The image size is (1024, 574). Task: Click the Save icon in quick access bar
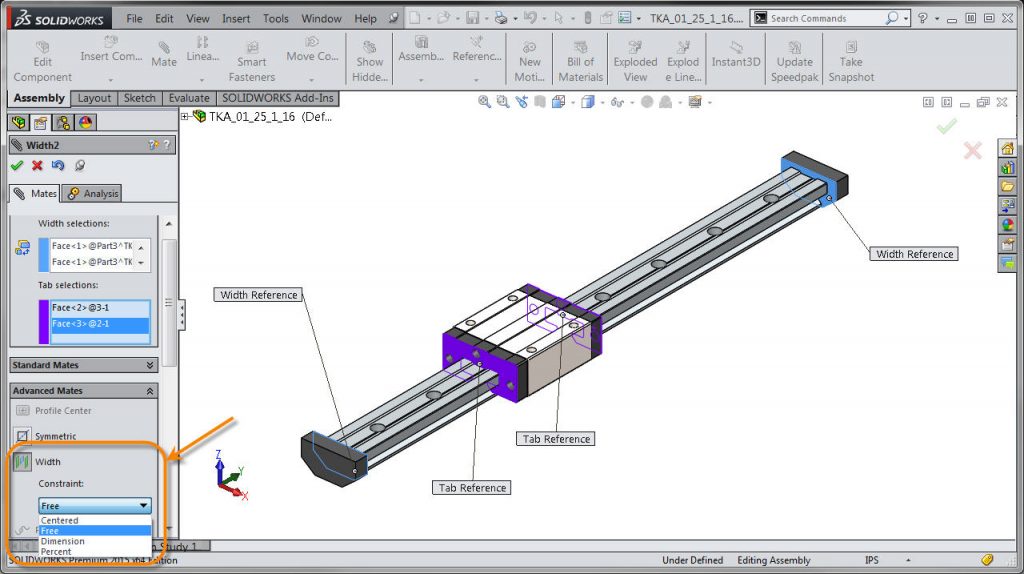473,18
